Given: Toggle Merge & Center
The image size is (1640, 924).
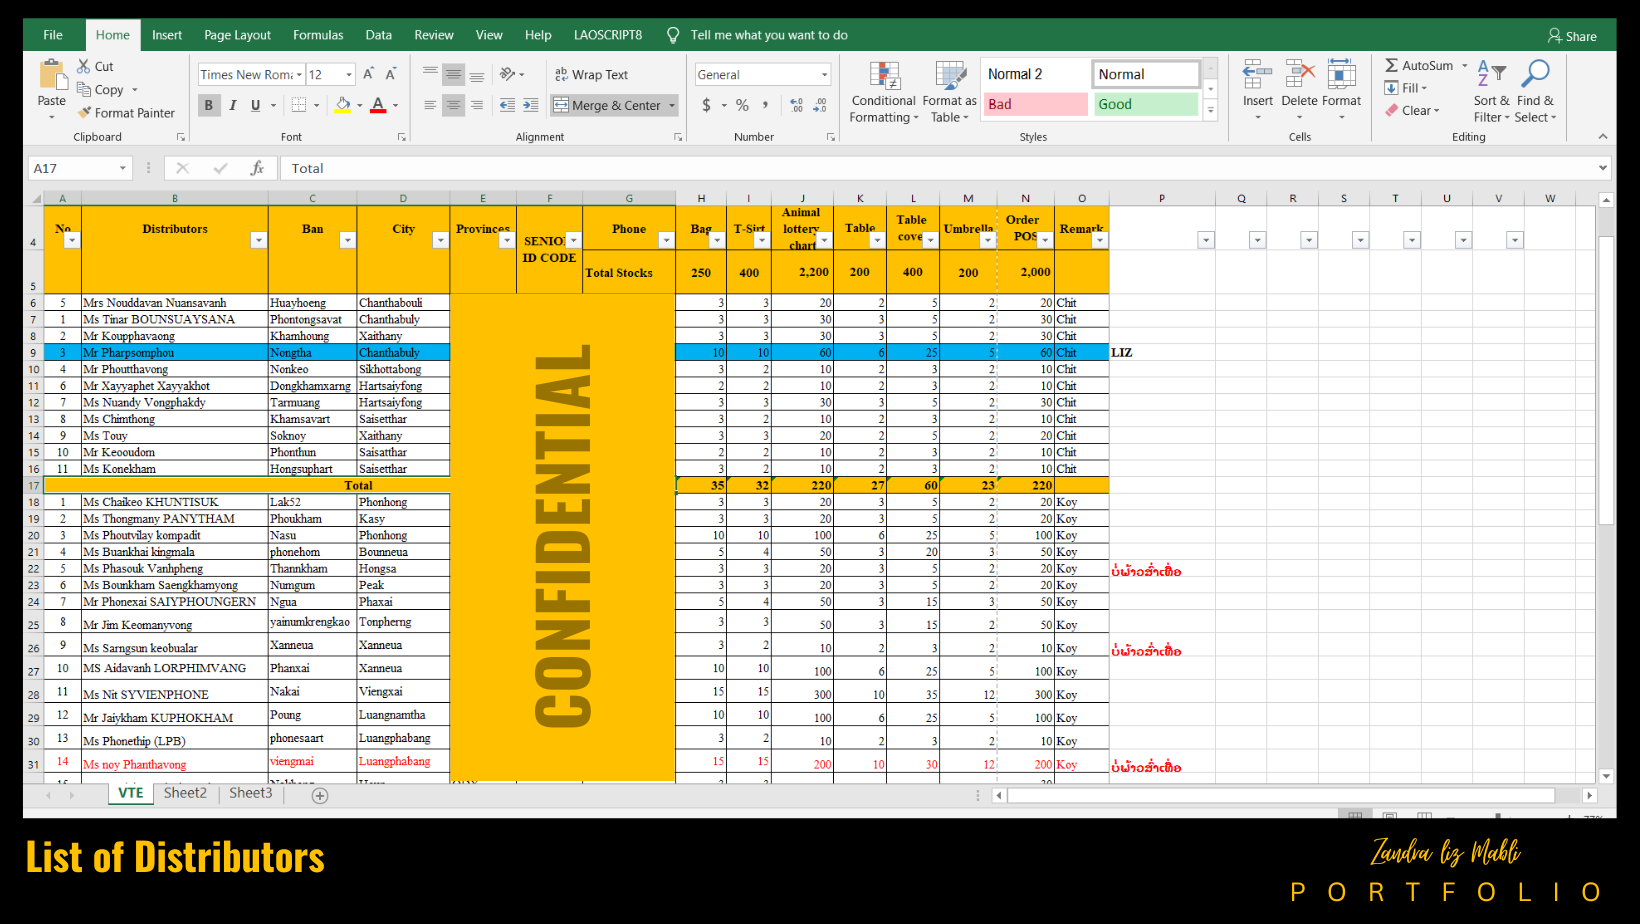Looking at the screenshot, I should pyautogui.click(x=608, y=105).
